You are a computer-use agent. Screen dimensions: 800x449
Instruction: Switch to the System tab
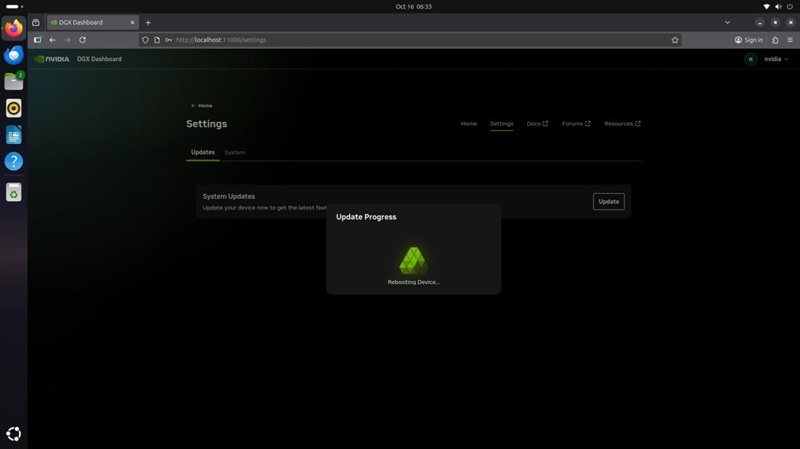[235, 152]
